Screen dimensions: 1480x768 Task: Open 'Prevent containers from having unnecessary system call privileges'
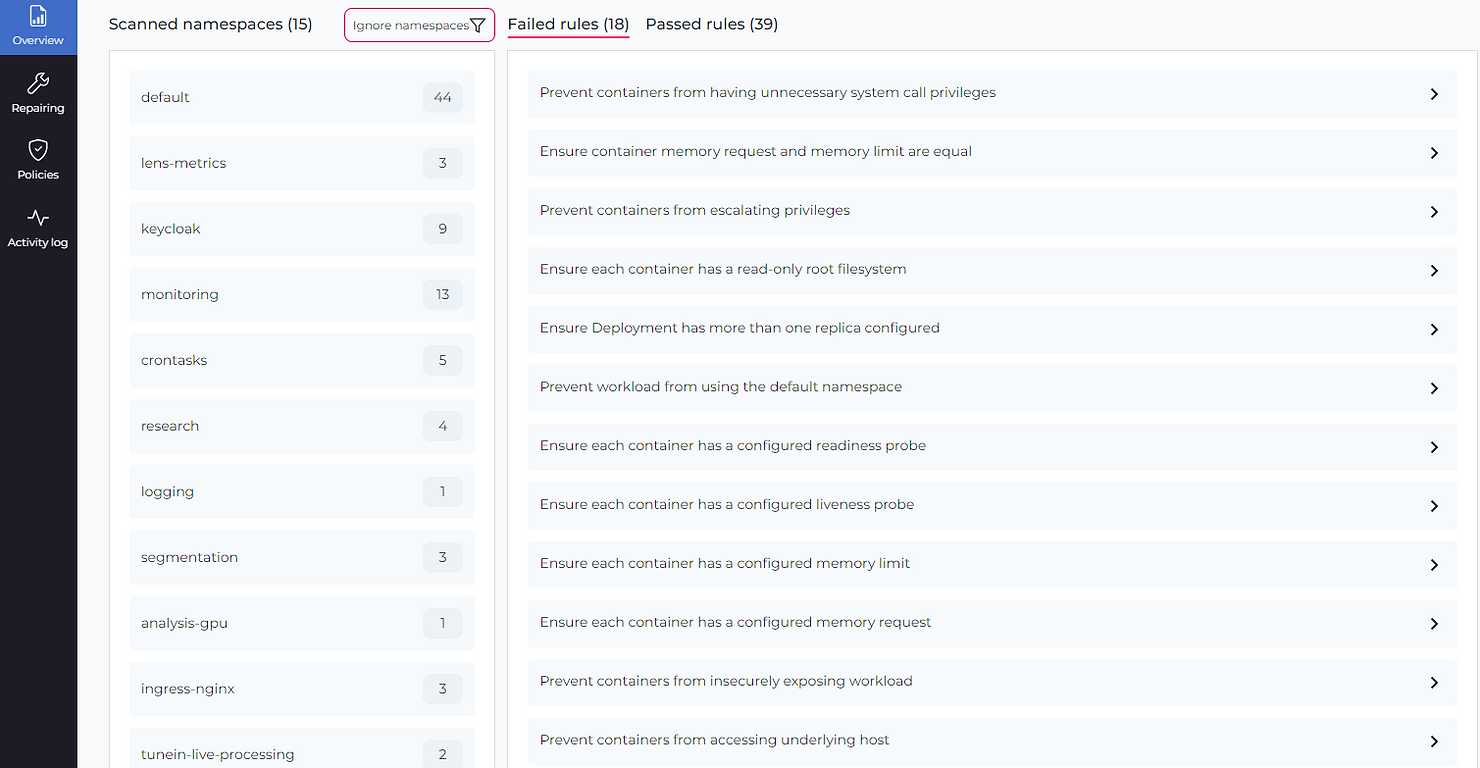pos(768,92)
